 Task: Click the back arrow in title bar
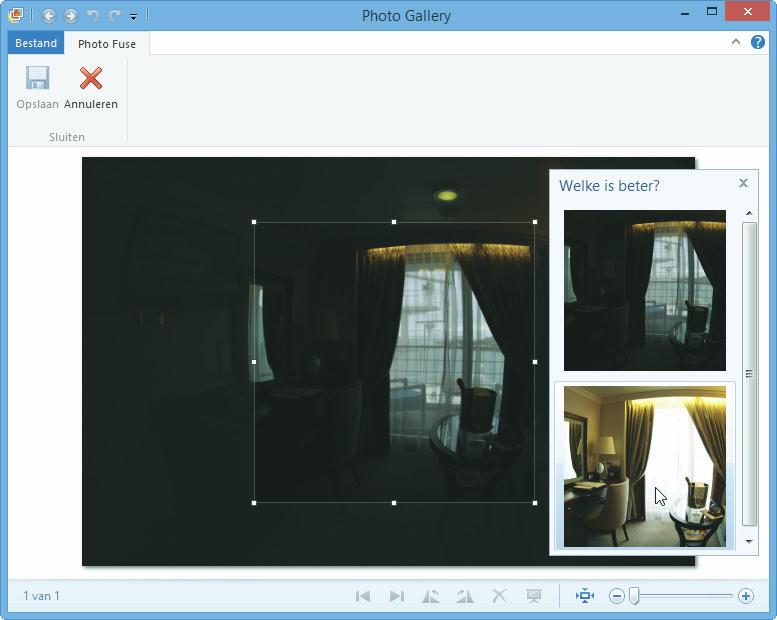[x=49, y=16]
